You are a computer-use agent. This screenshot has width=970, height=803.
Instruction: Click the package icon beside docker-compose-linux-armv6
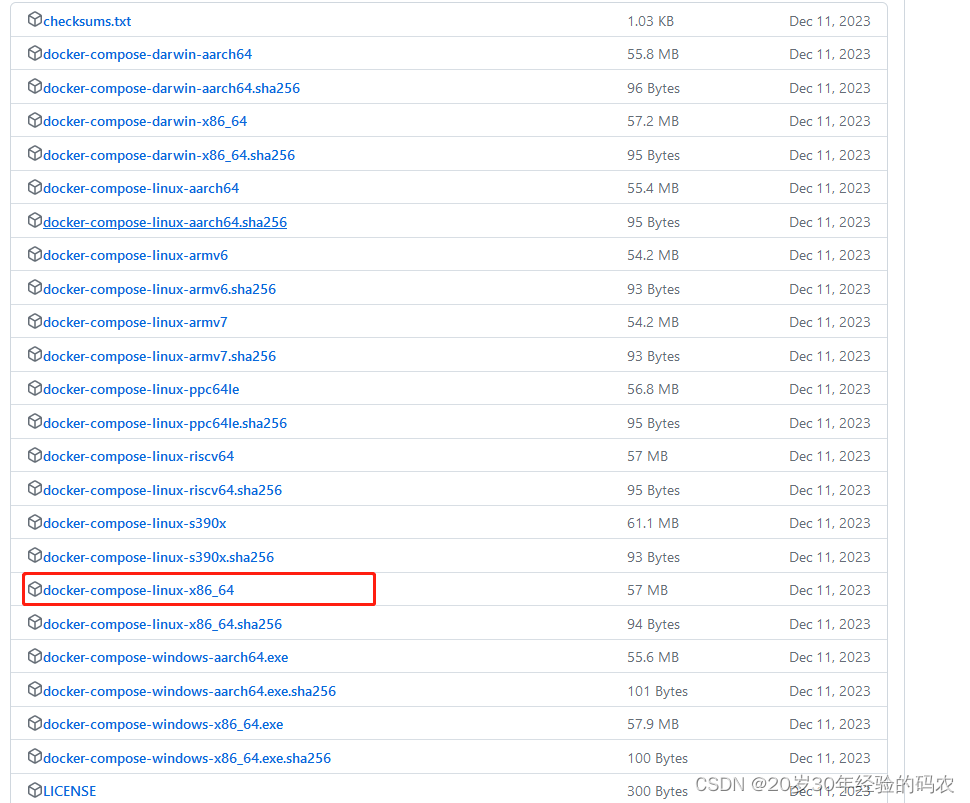coord(35,254)
